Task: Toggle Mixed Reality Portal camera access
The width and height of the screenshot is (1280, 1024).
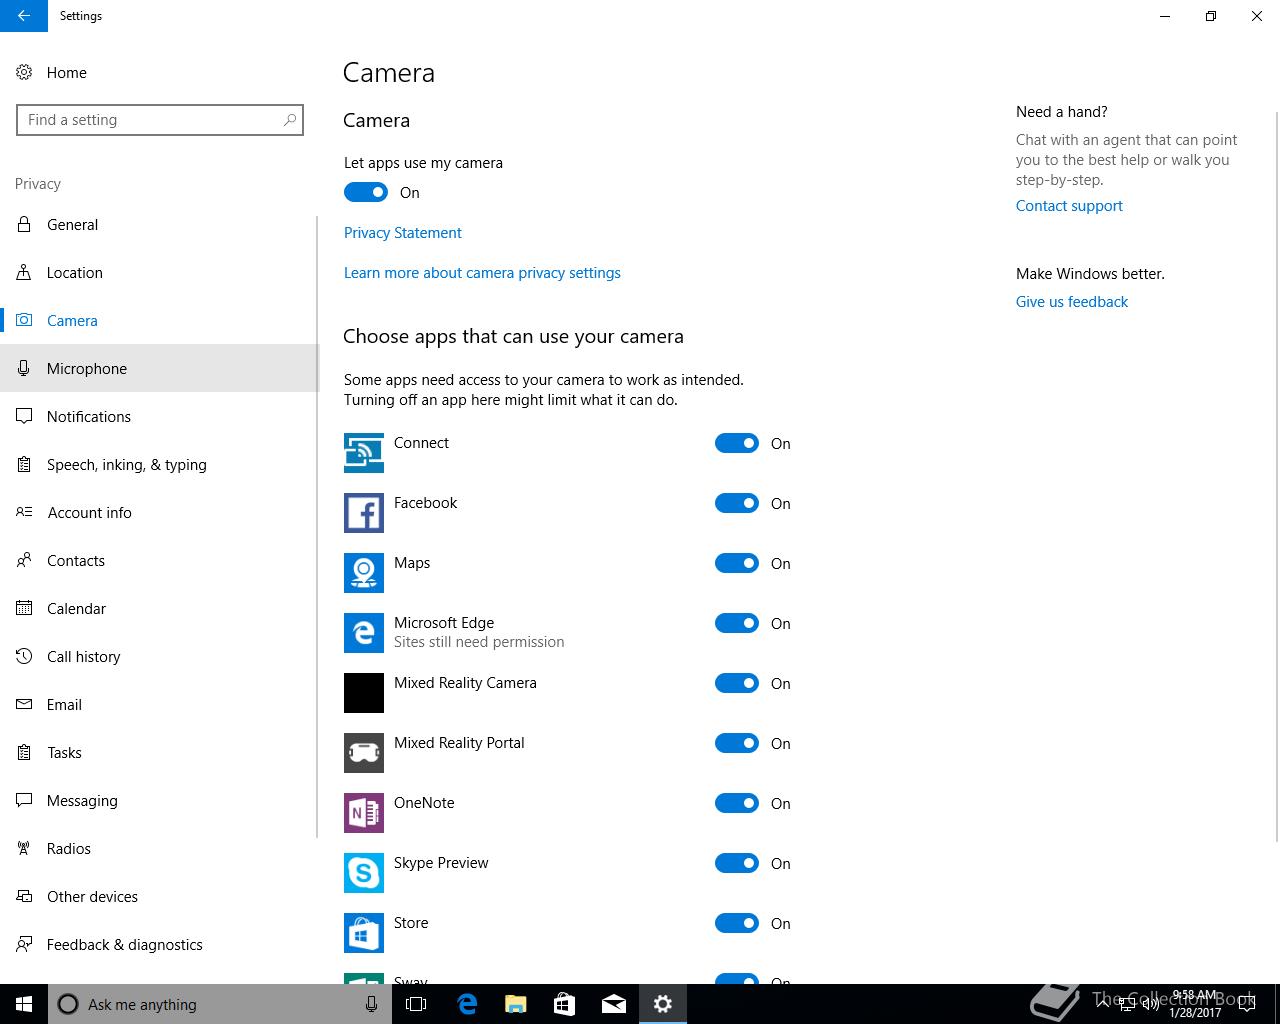Action: click(737, 743)
